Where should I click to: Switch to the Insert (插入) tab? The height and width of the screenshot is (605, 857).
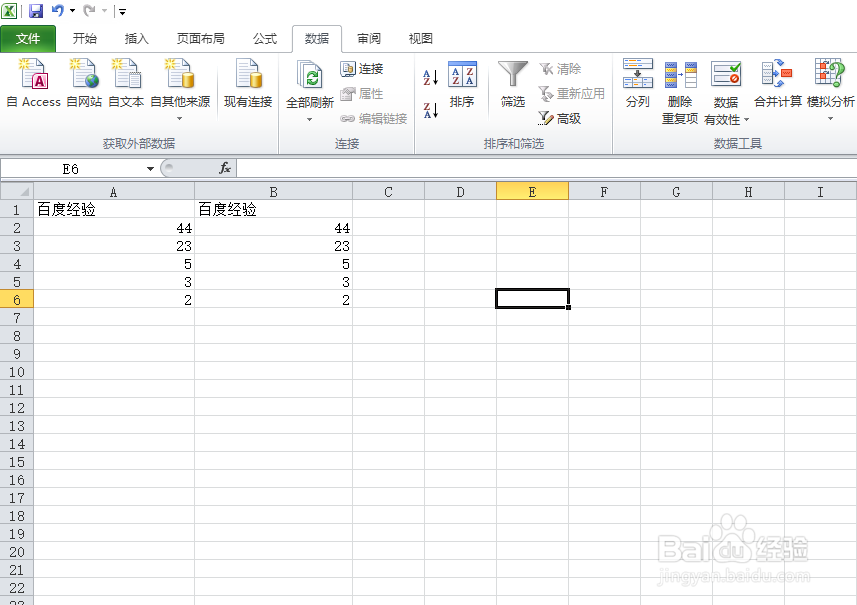[x=136, y=39]
